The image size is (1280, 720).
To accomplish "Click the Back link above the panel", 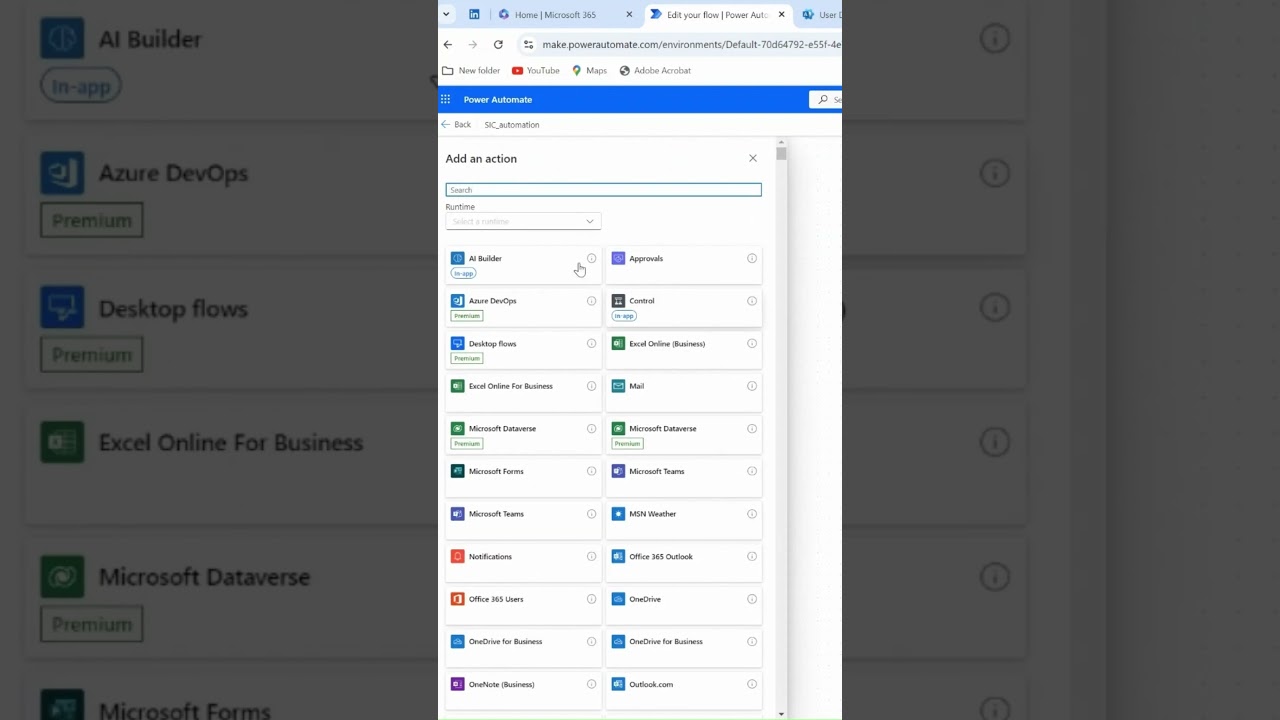I will (x=456, y=125).
